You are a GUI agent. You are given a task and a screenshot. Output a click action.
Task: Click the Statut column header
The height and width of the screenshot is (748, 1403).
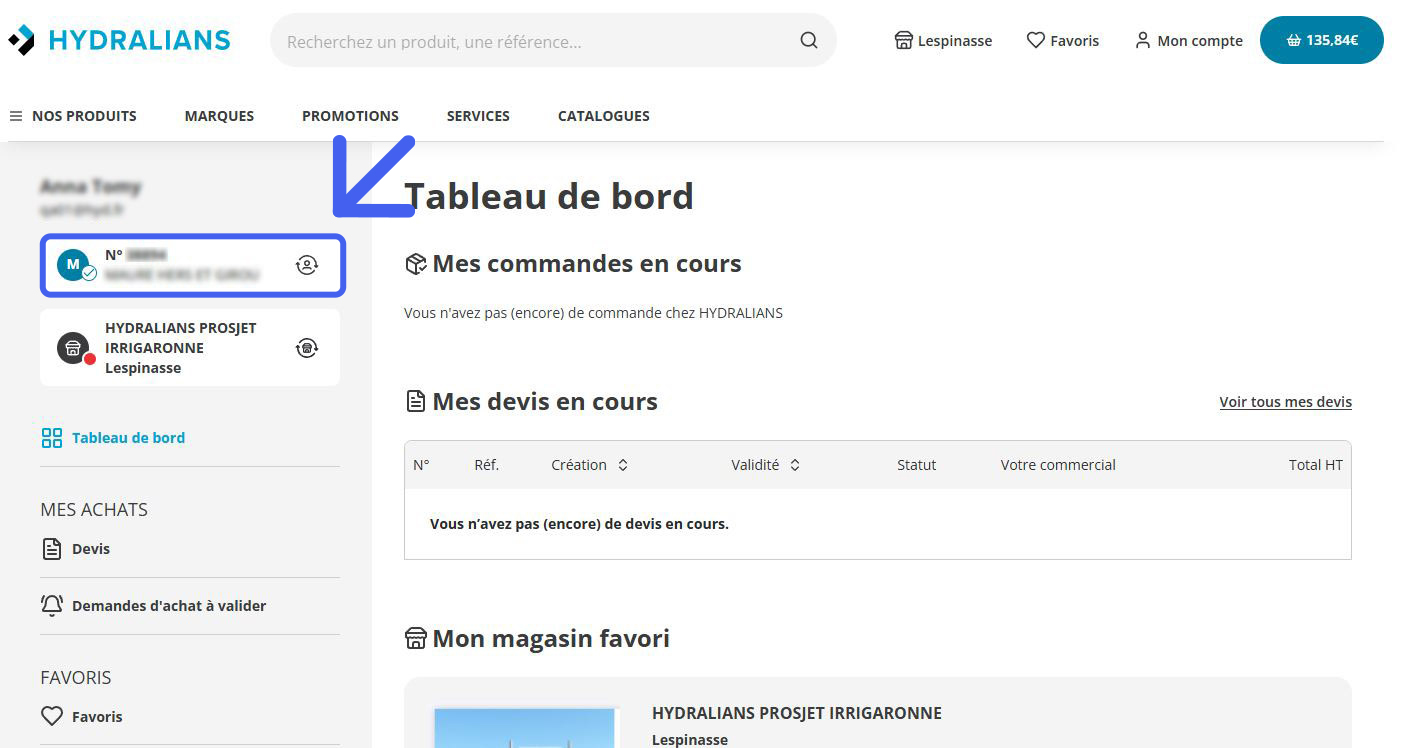tap(917, 465)
